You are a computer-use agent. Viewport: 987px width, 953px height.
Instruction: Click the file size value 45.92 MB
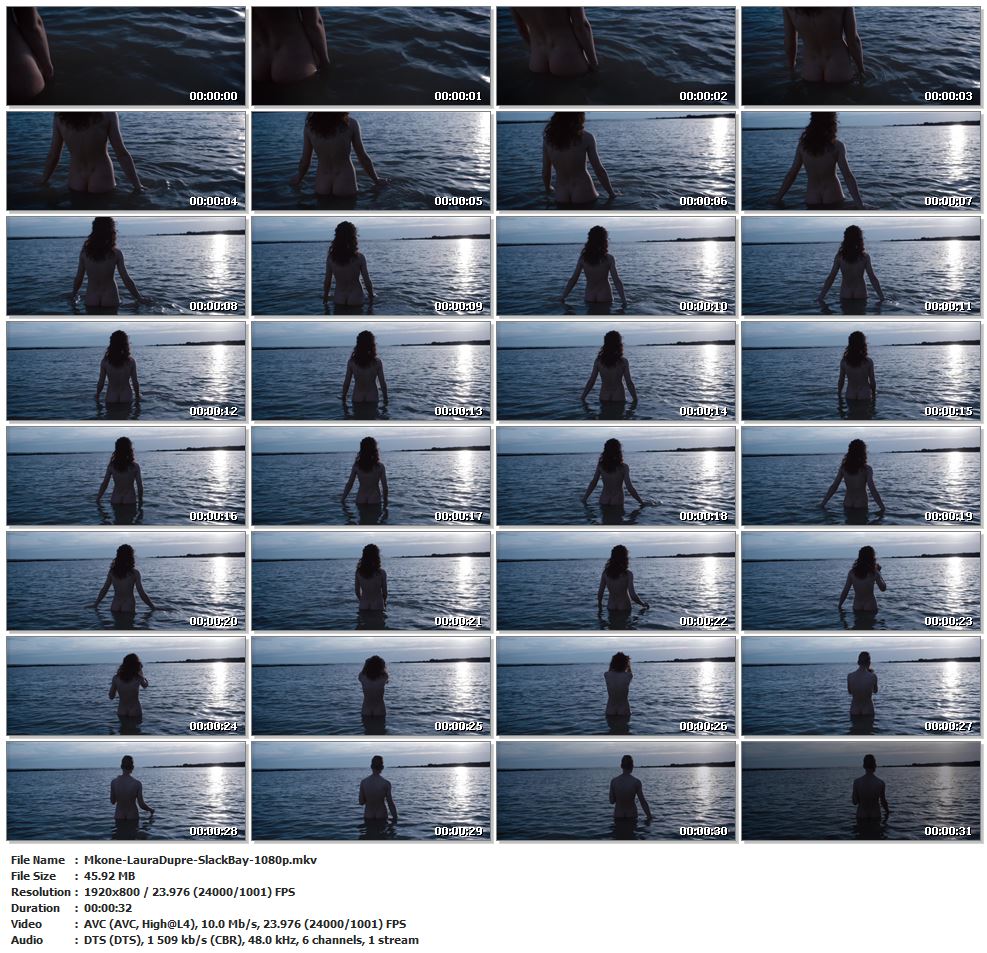(110, 876)
